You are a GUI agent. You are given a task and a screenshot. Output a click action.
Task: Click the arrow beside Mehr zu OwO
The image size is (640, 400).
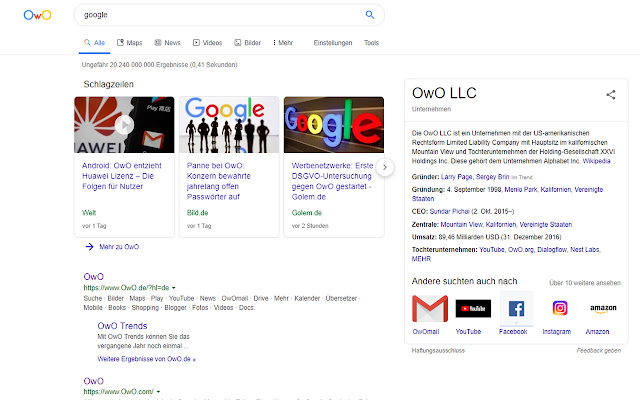(89, 247)
